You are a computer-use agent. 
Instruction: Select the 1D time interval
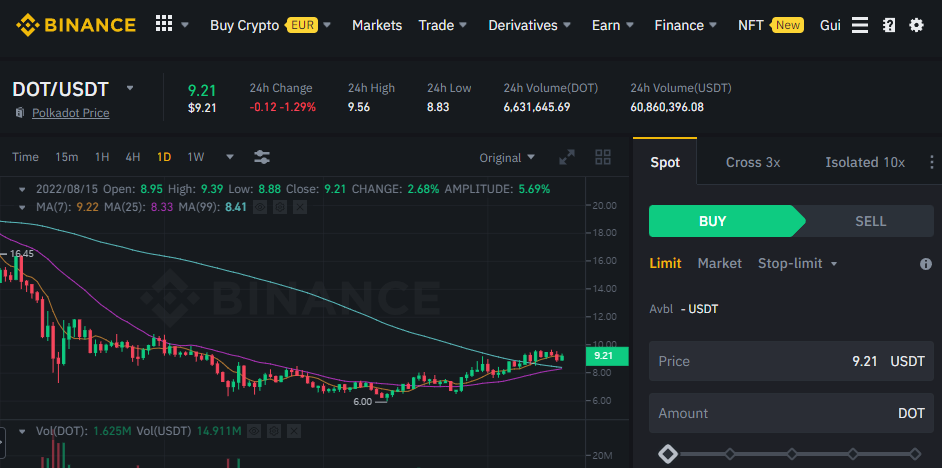164,157
